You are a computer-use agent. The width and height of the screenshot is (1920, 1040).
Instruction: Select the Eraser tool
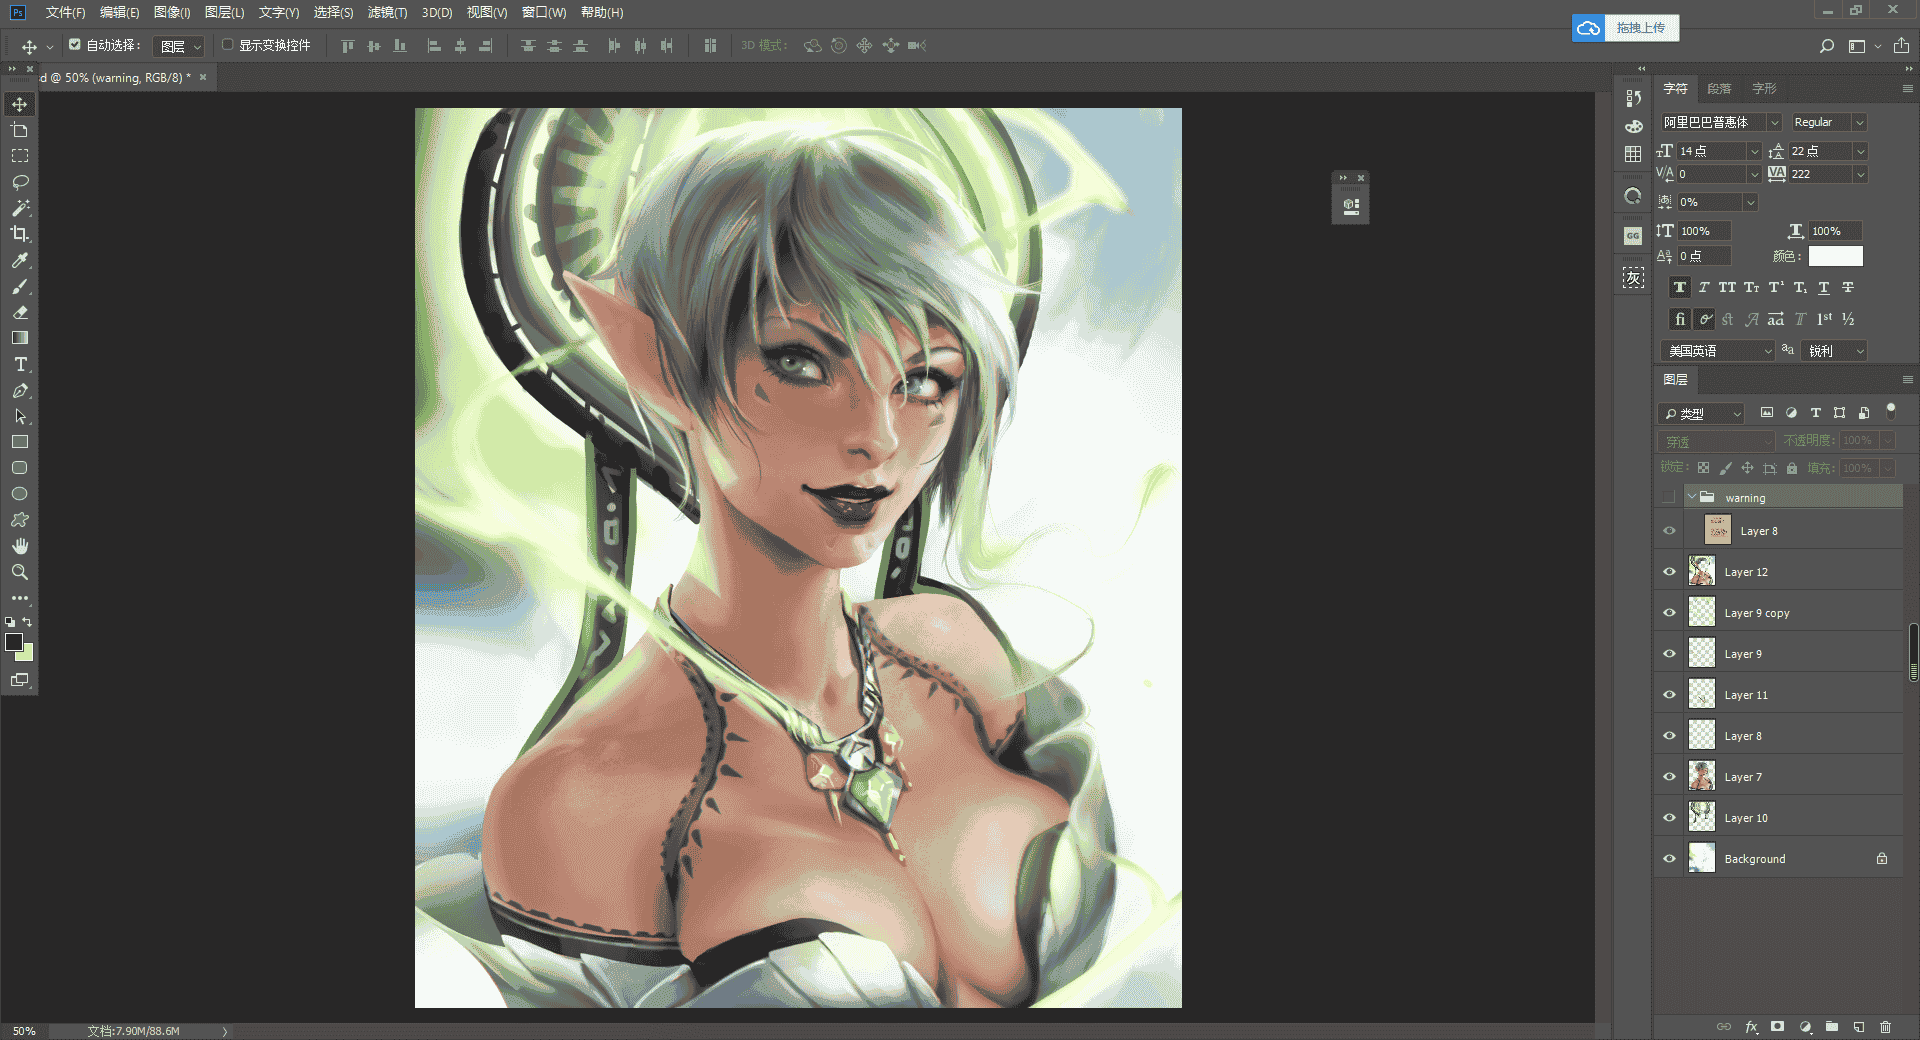[x=20, y=312]
